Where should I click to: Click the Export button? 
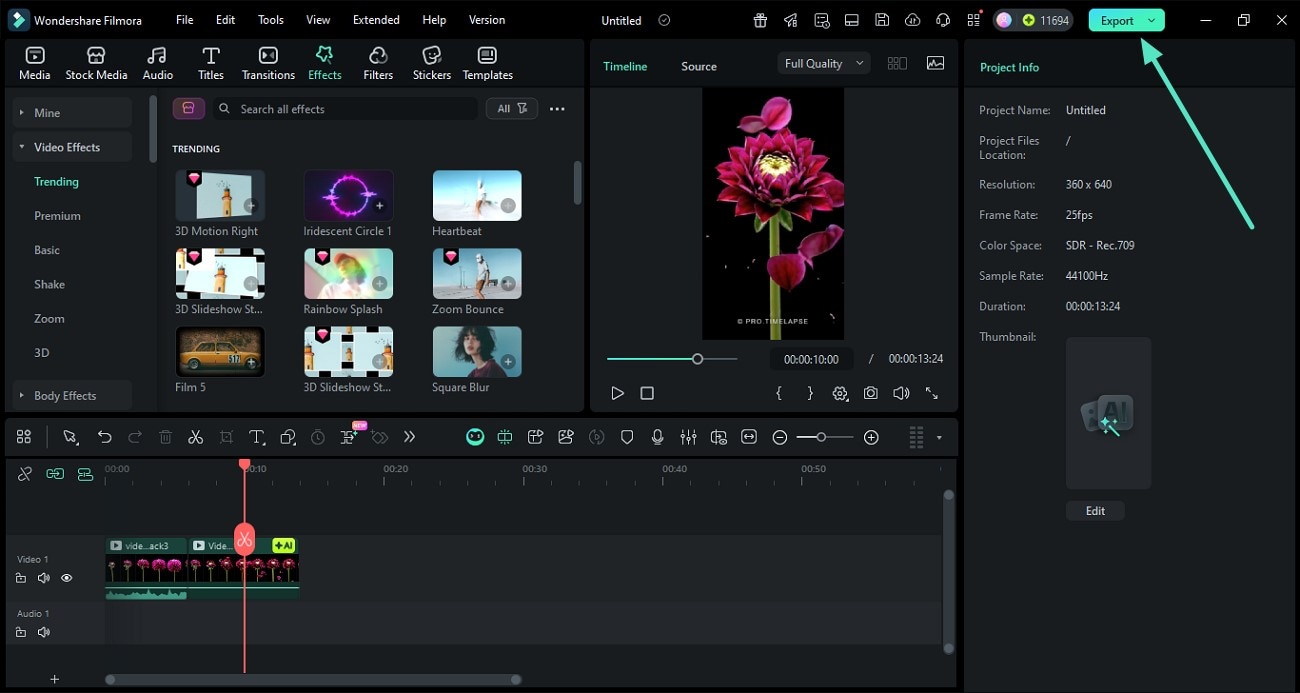pos(1116,20)
